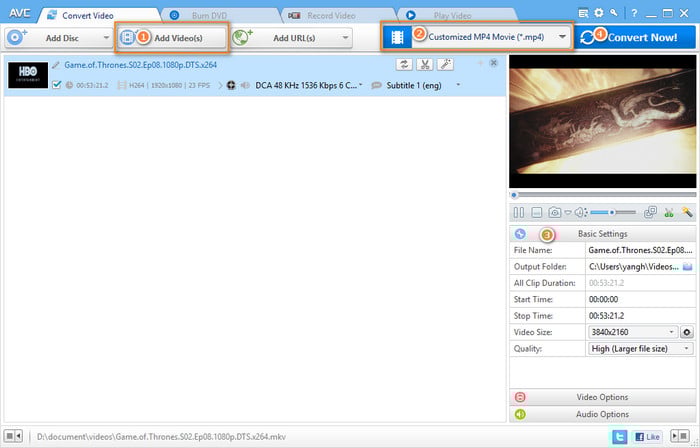Expand the Customized MP4 Movie profile dropdown
The image size is (700, 448).
562,37
